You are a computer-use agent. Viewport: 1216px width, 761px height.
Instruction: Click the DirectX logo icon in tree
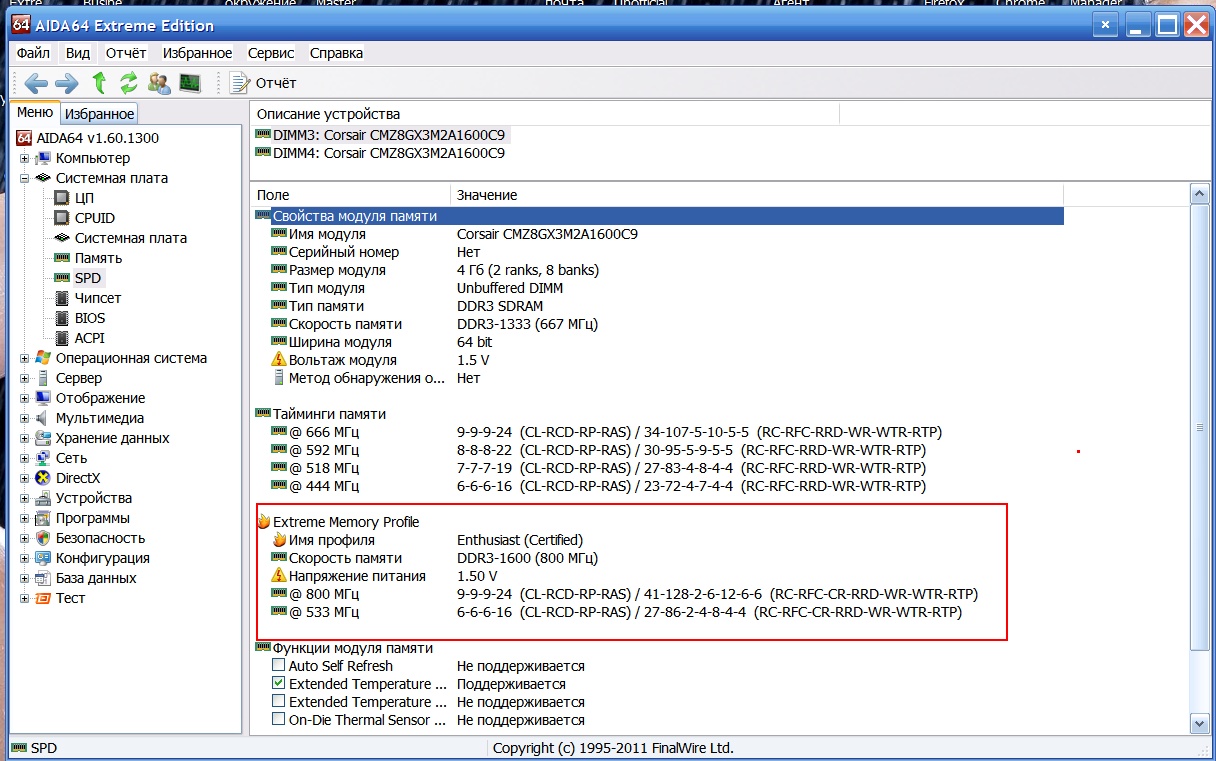click(43, 478)
